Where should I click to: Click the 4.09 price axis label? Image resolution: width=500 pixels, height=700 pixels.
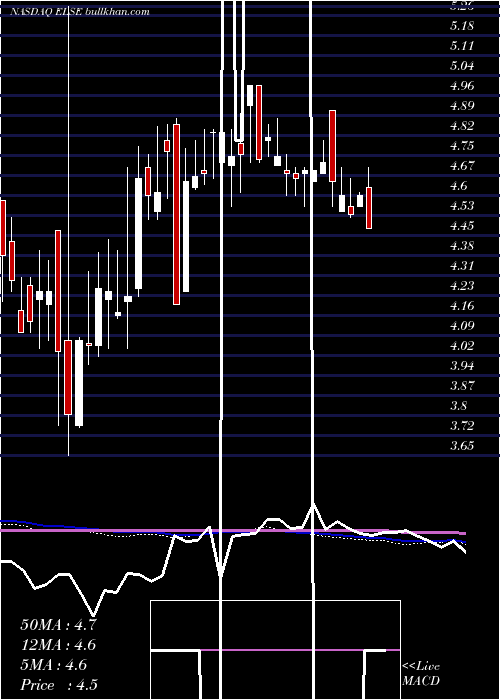(462, 326)
